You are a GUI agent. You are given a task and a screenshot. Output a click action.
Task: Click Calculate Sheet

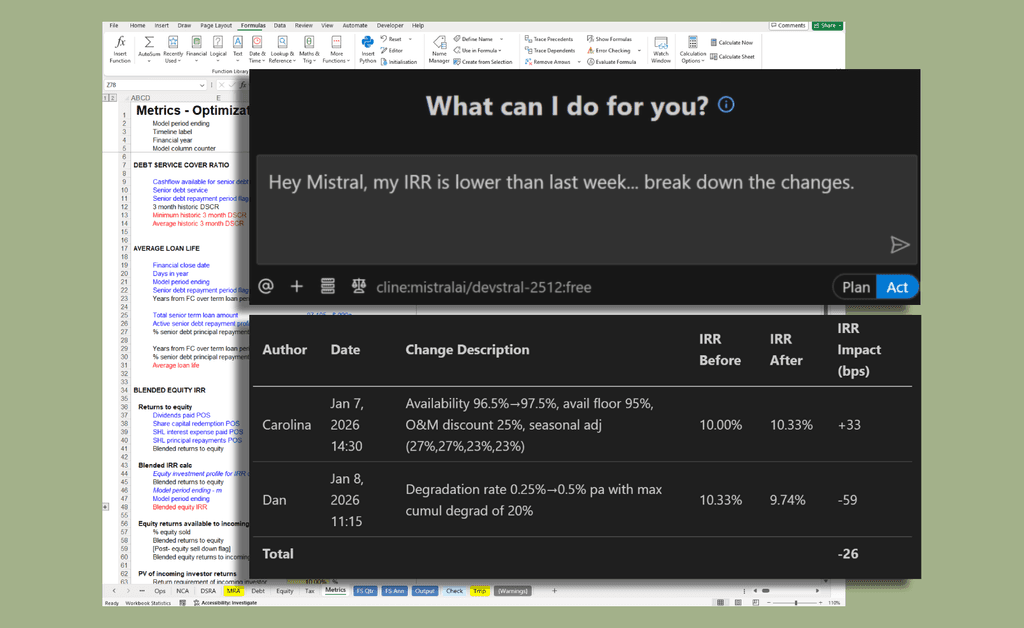coord(732,57)
